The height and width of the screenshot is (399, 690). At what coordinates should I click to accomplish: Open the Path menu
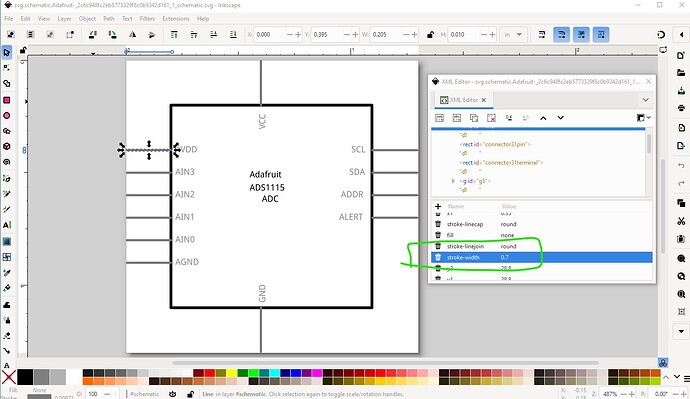click(109, 18)
